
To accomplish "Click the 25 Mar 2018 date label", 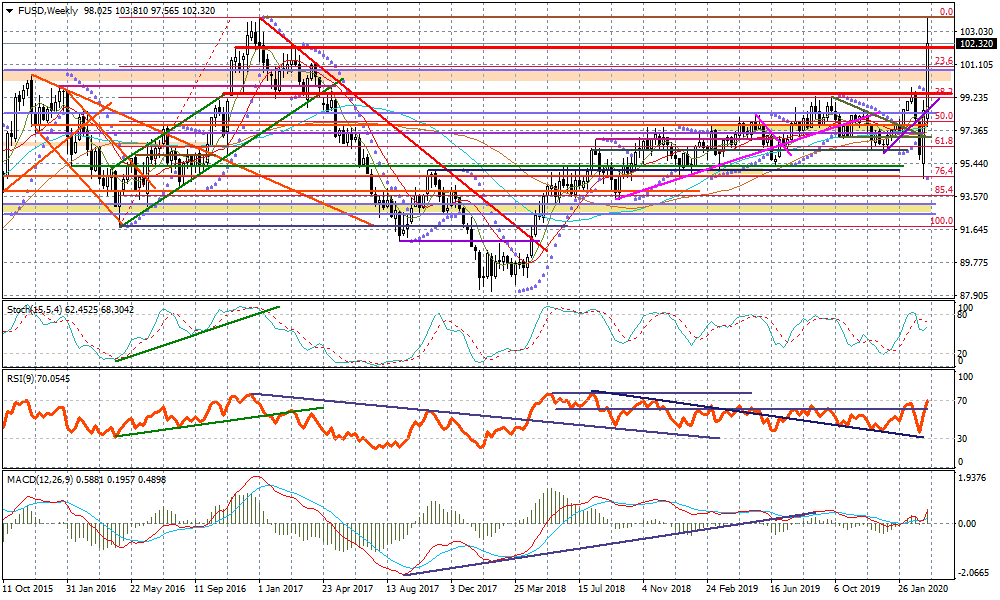I will (x=540, y=589).
